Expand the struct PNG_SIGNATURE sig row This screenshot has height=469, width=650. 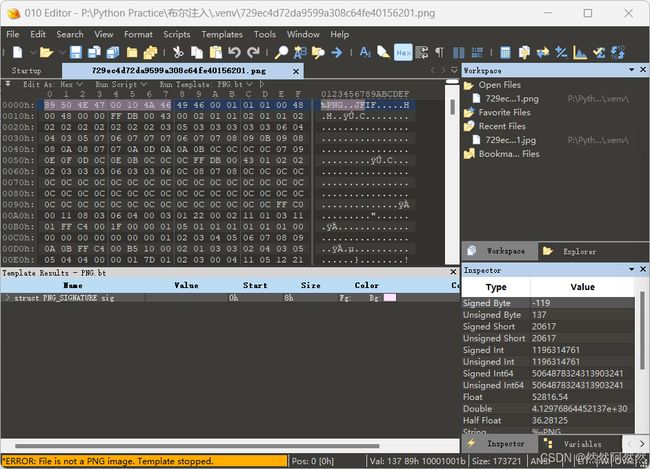(x=7, y=298)
